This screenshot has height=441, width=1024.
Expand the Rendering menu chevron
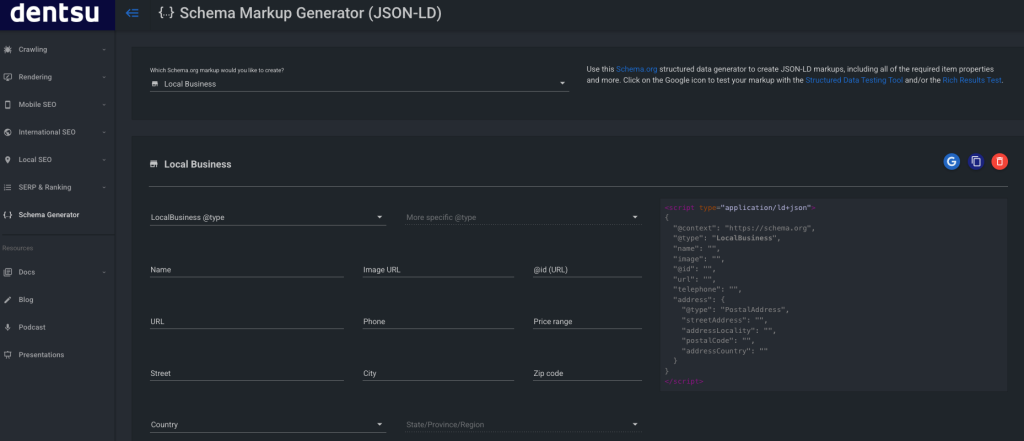tap(104, 77)
